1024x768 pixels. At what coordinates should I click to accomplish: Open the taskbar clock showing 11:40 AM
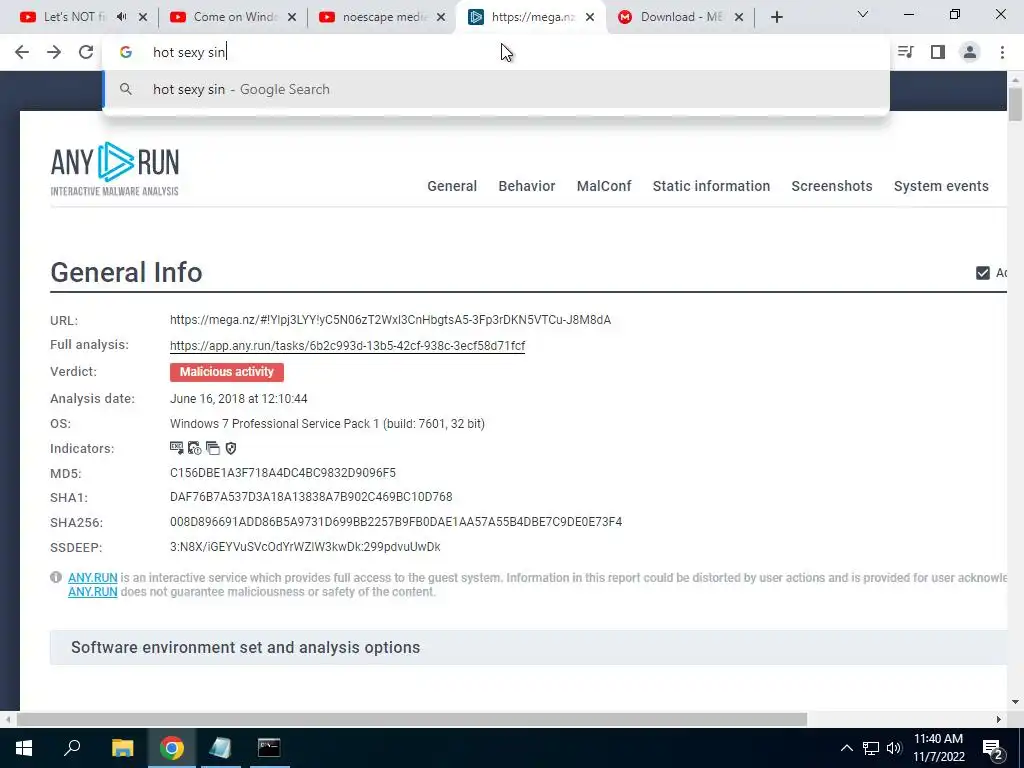click(x=938, y=748)
